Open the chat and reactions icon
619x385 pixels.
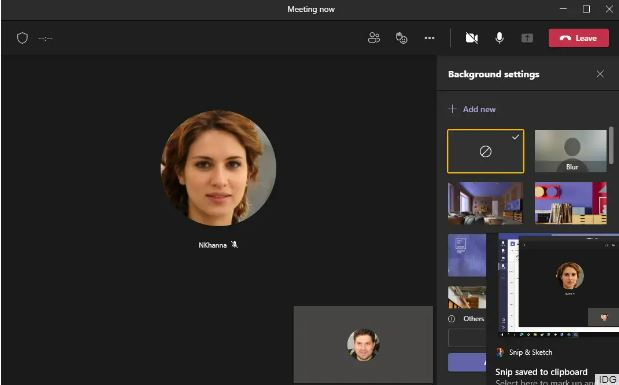pyautogui.click(x=401, y=38)
